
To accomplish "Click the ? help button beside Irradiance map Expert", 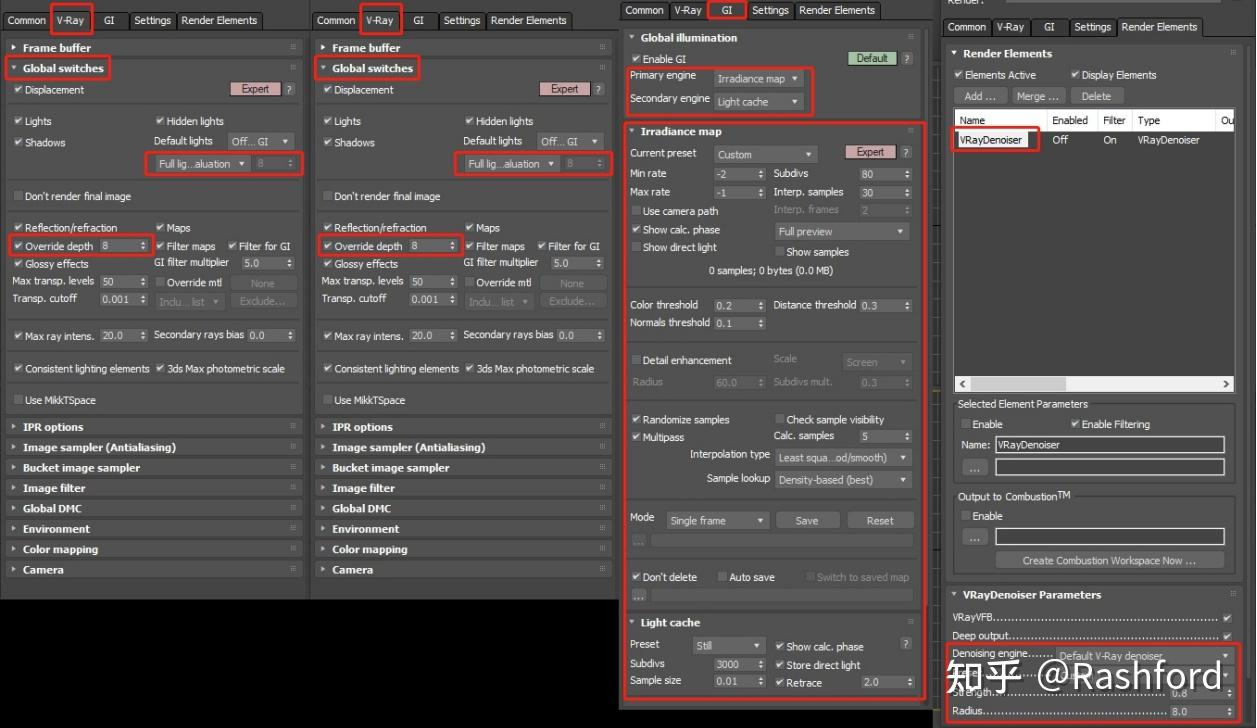I will click(907, 153).
